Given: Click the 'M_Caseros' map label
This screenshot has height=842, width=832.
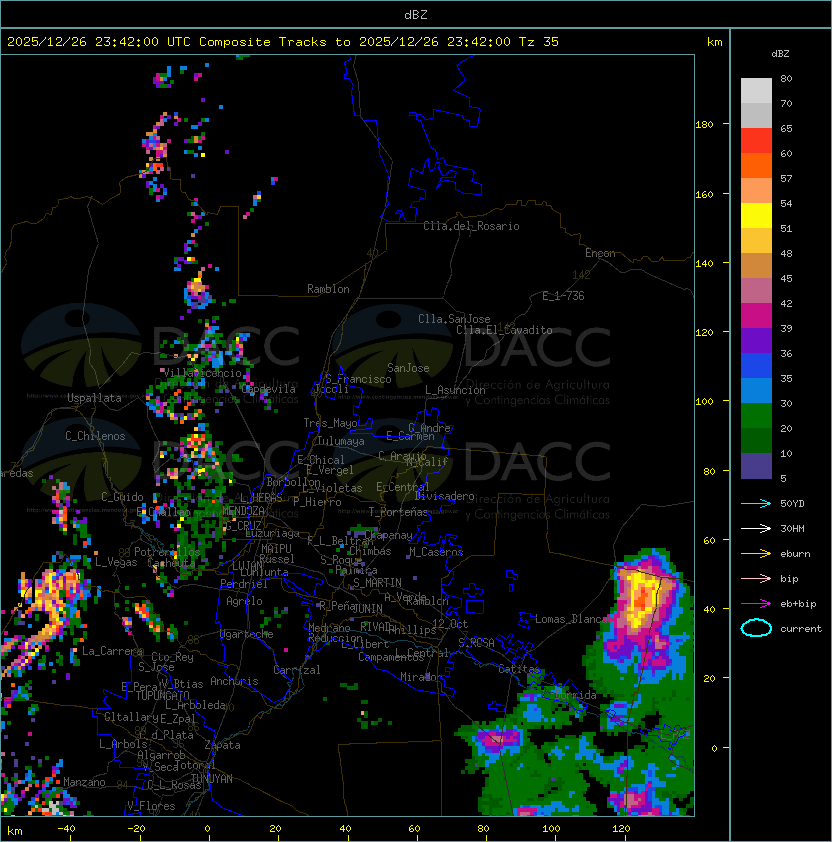Looking at the screenshot, I should tap(436, 551).
